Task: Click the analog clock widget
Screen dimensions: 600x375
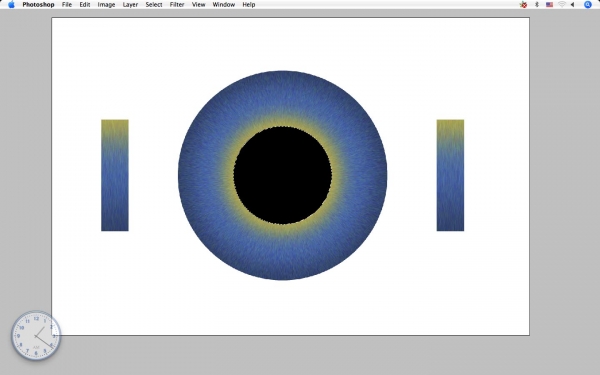Action: pos(36,336)
